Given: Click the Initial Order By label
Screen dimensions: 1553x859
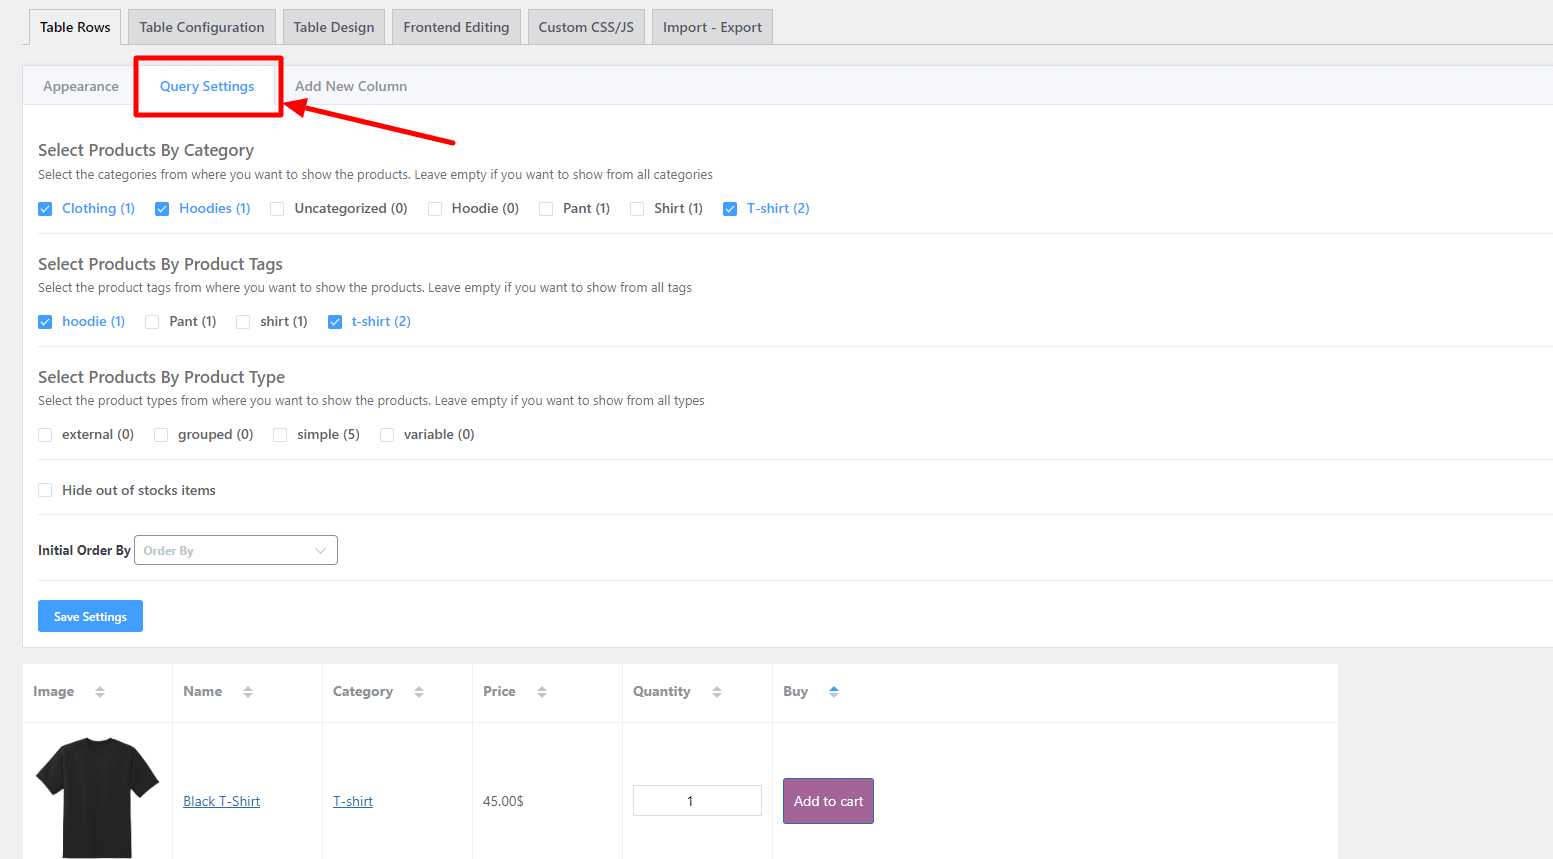Looking at the screenshot, I should (x=84, y=550).
